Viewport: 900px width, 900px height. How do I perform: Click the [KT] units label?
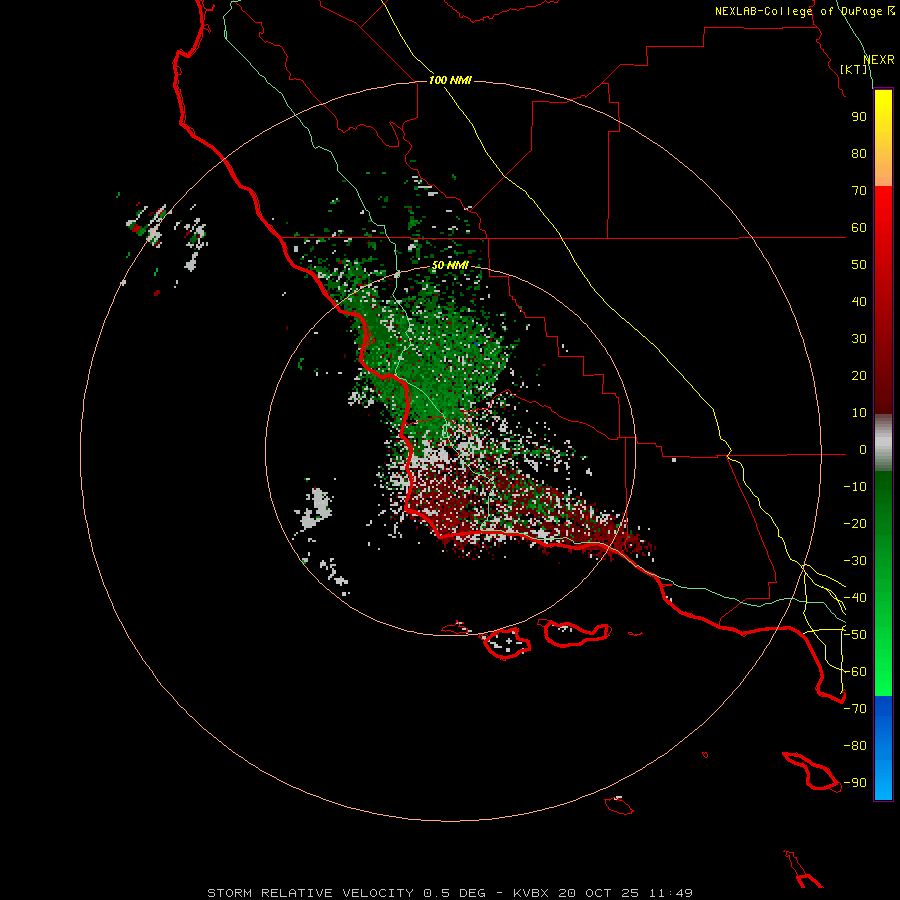854,69
